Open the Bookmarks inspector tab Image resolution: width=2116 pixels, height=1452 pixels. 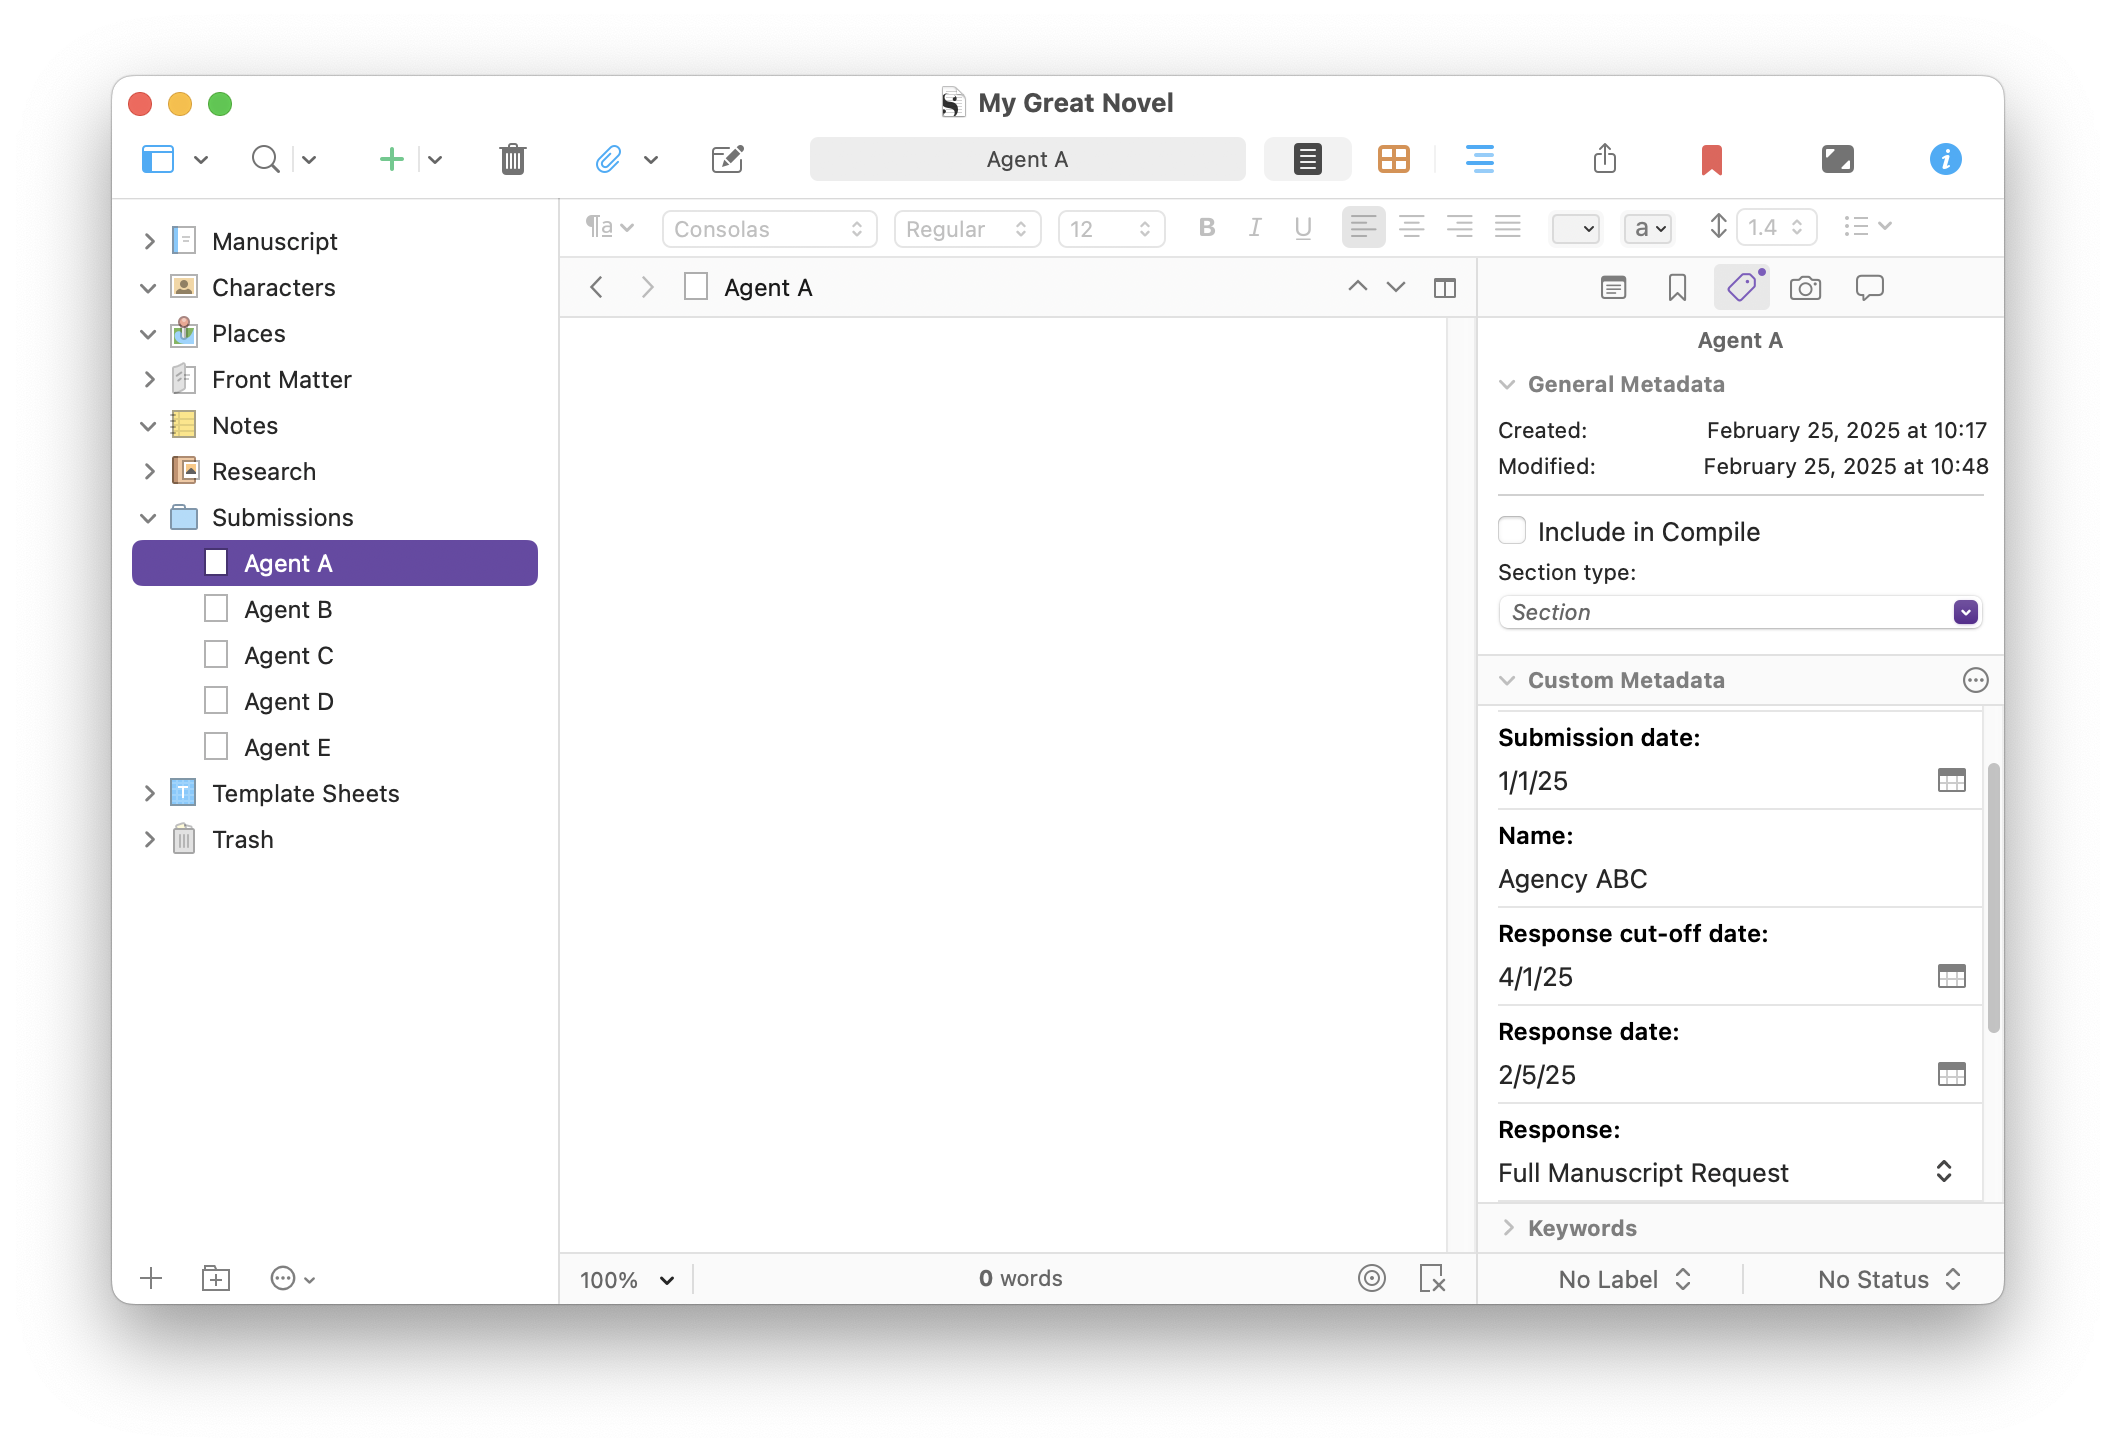click(x=1677, y=288)
